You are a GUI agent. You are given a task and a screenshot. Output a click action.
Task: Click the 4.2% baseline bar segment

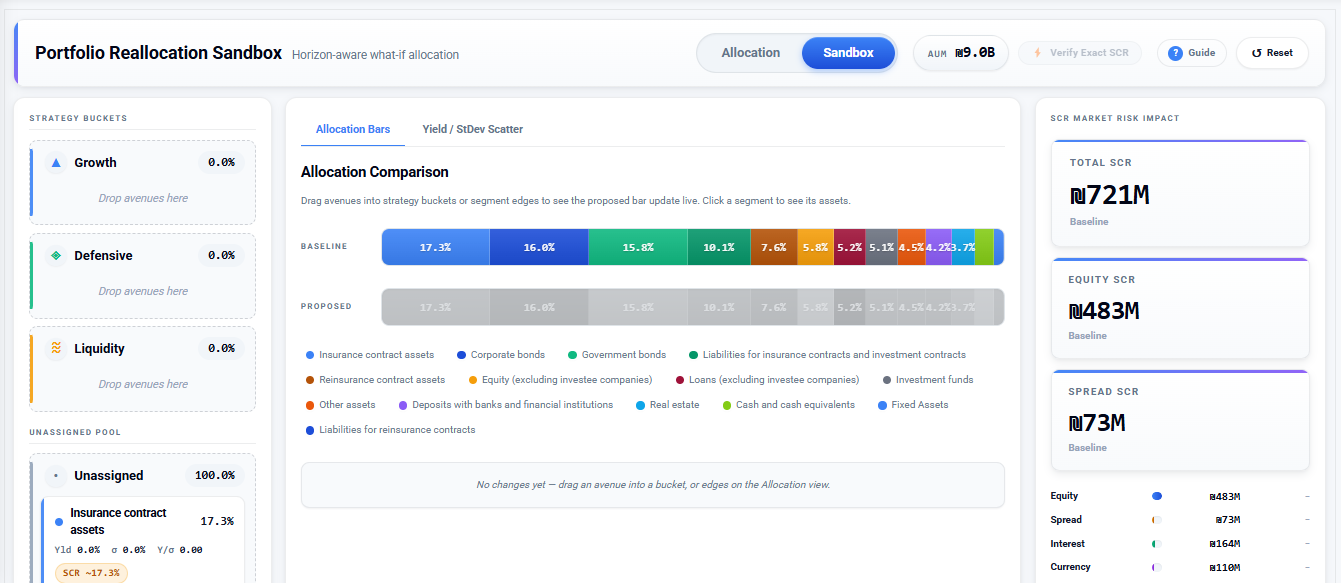938,247
